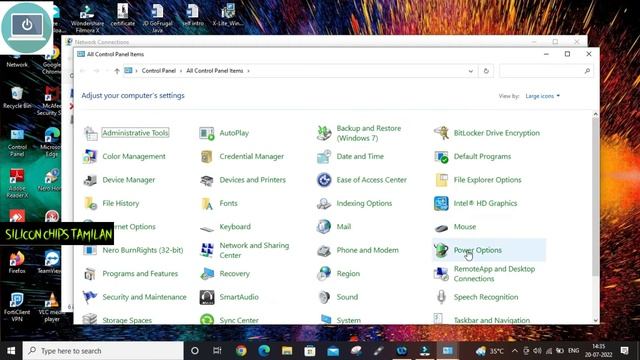
Task: Select FortiClient VPN desktop icon
Action: [x=17, y=307]
